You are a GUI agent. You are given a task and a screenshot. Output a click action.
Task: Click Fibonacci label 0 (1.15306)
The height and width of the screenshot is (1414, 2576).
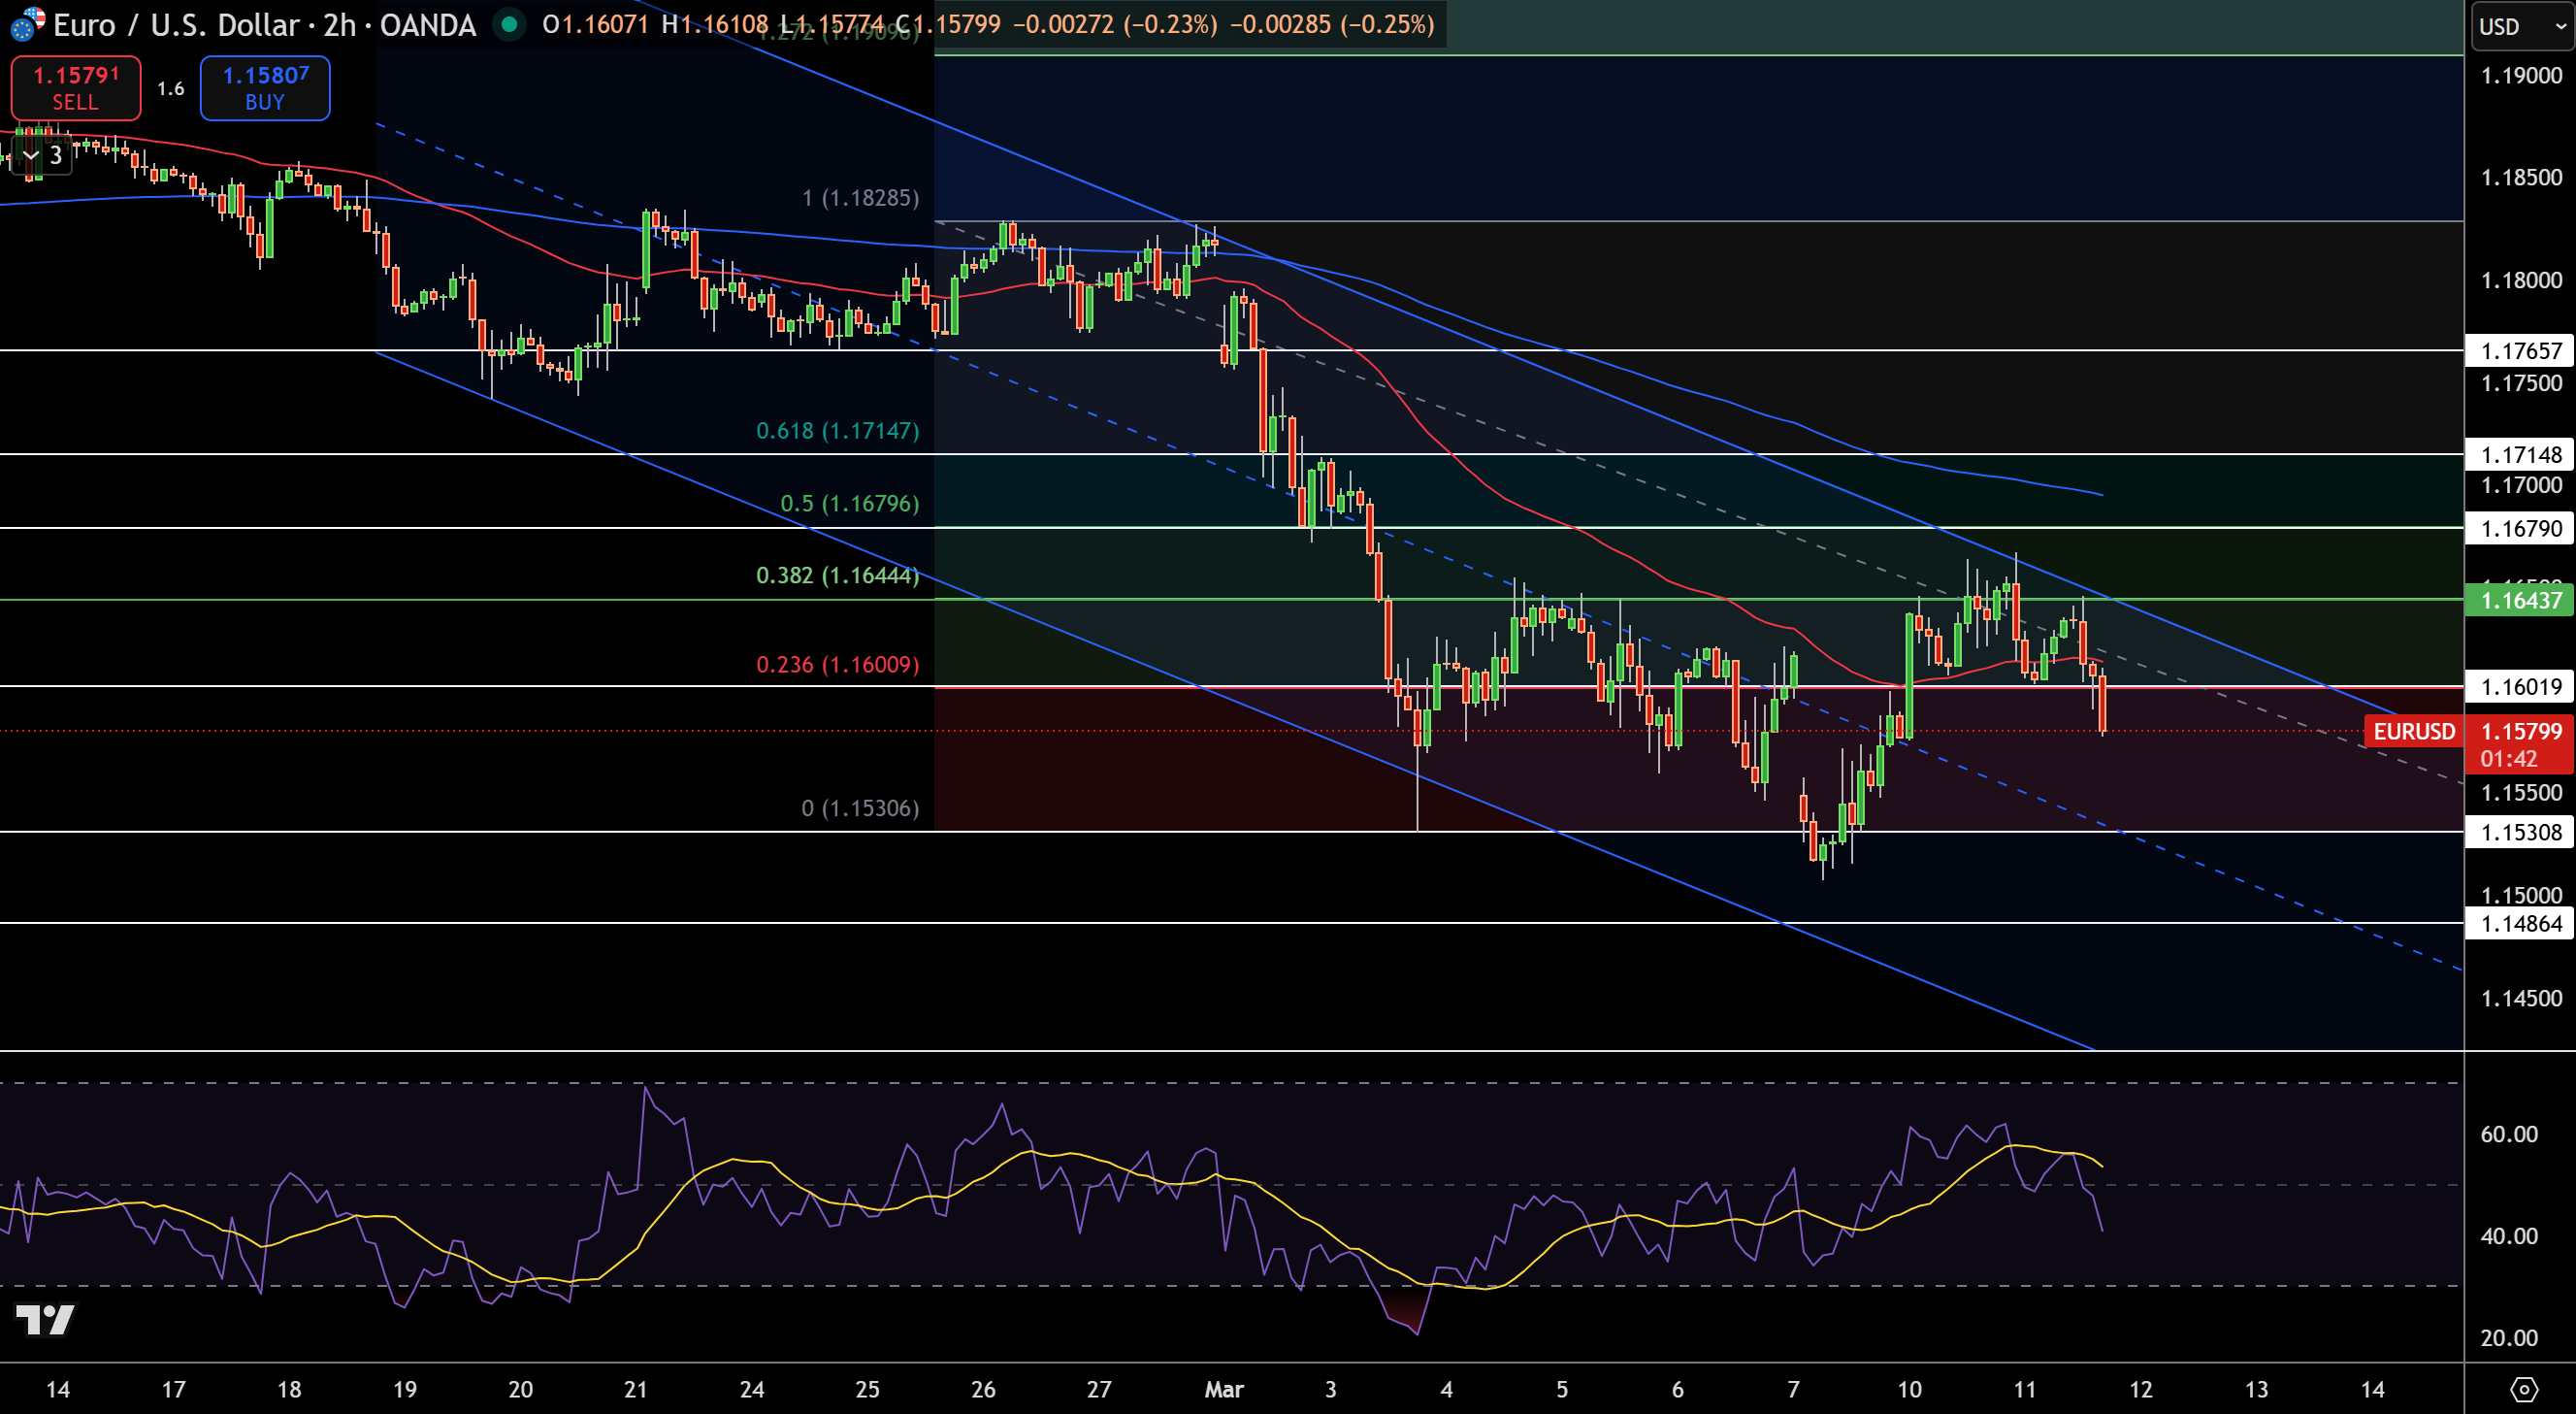click(x=860, y=808)
